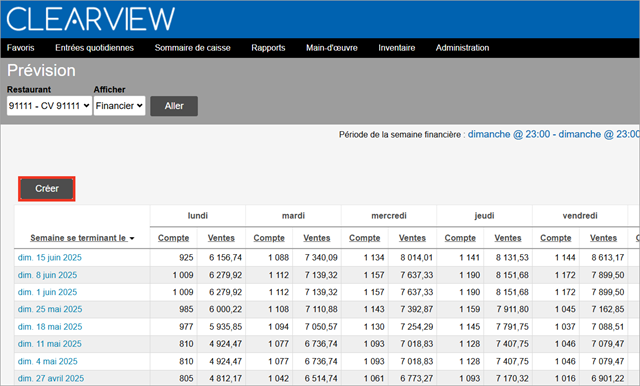This screenshot has width=640, height=386.
Task: Sort by Compte column under mardi
Action: click(269, 238)
